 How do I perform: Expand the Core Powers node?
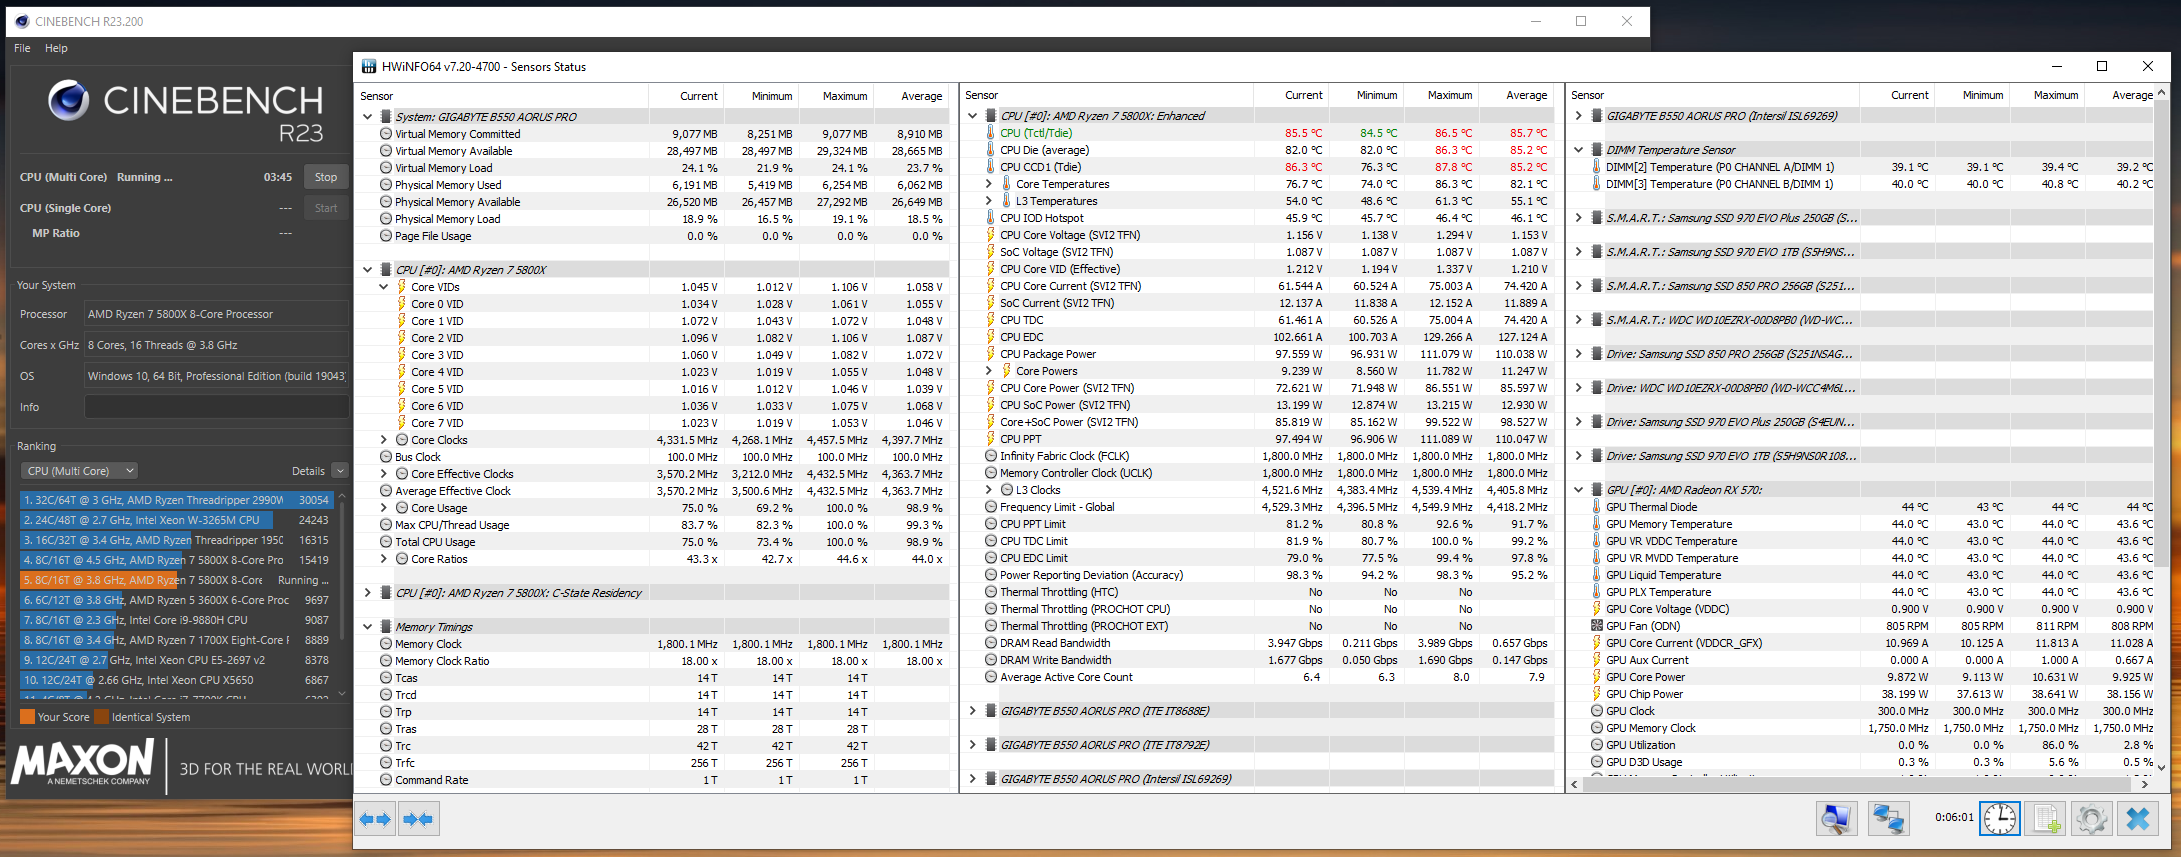989,371
